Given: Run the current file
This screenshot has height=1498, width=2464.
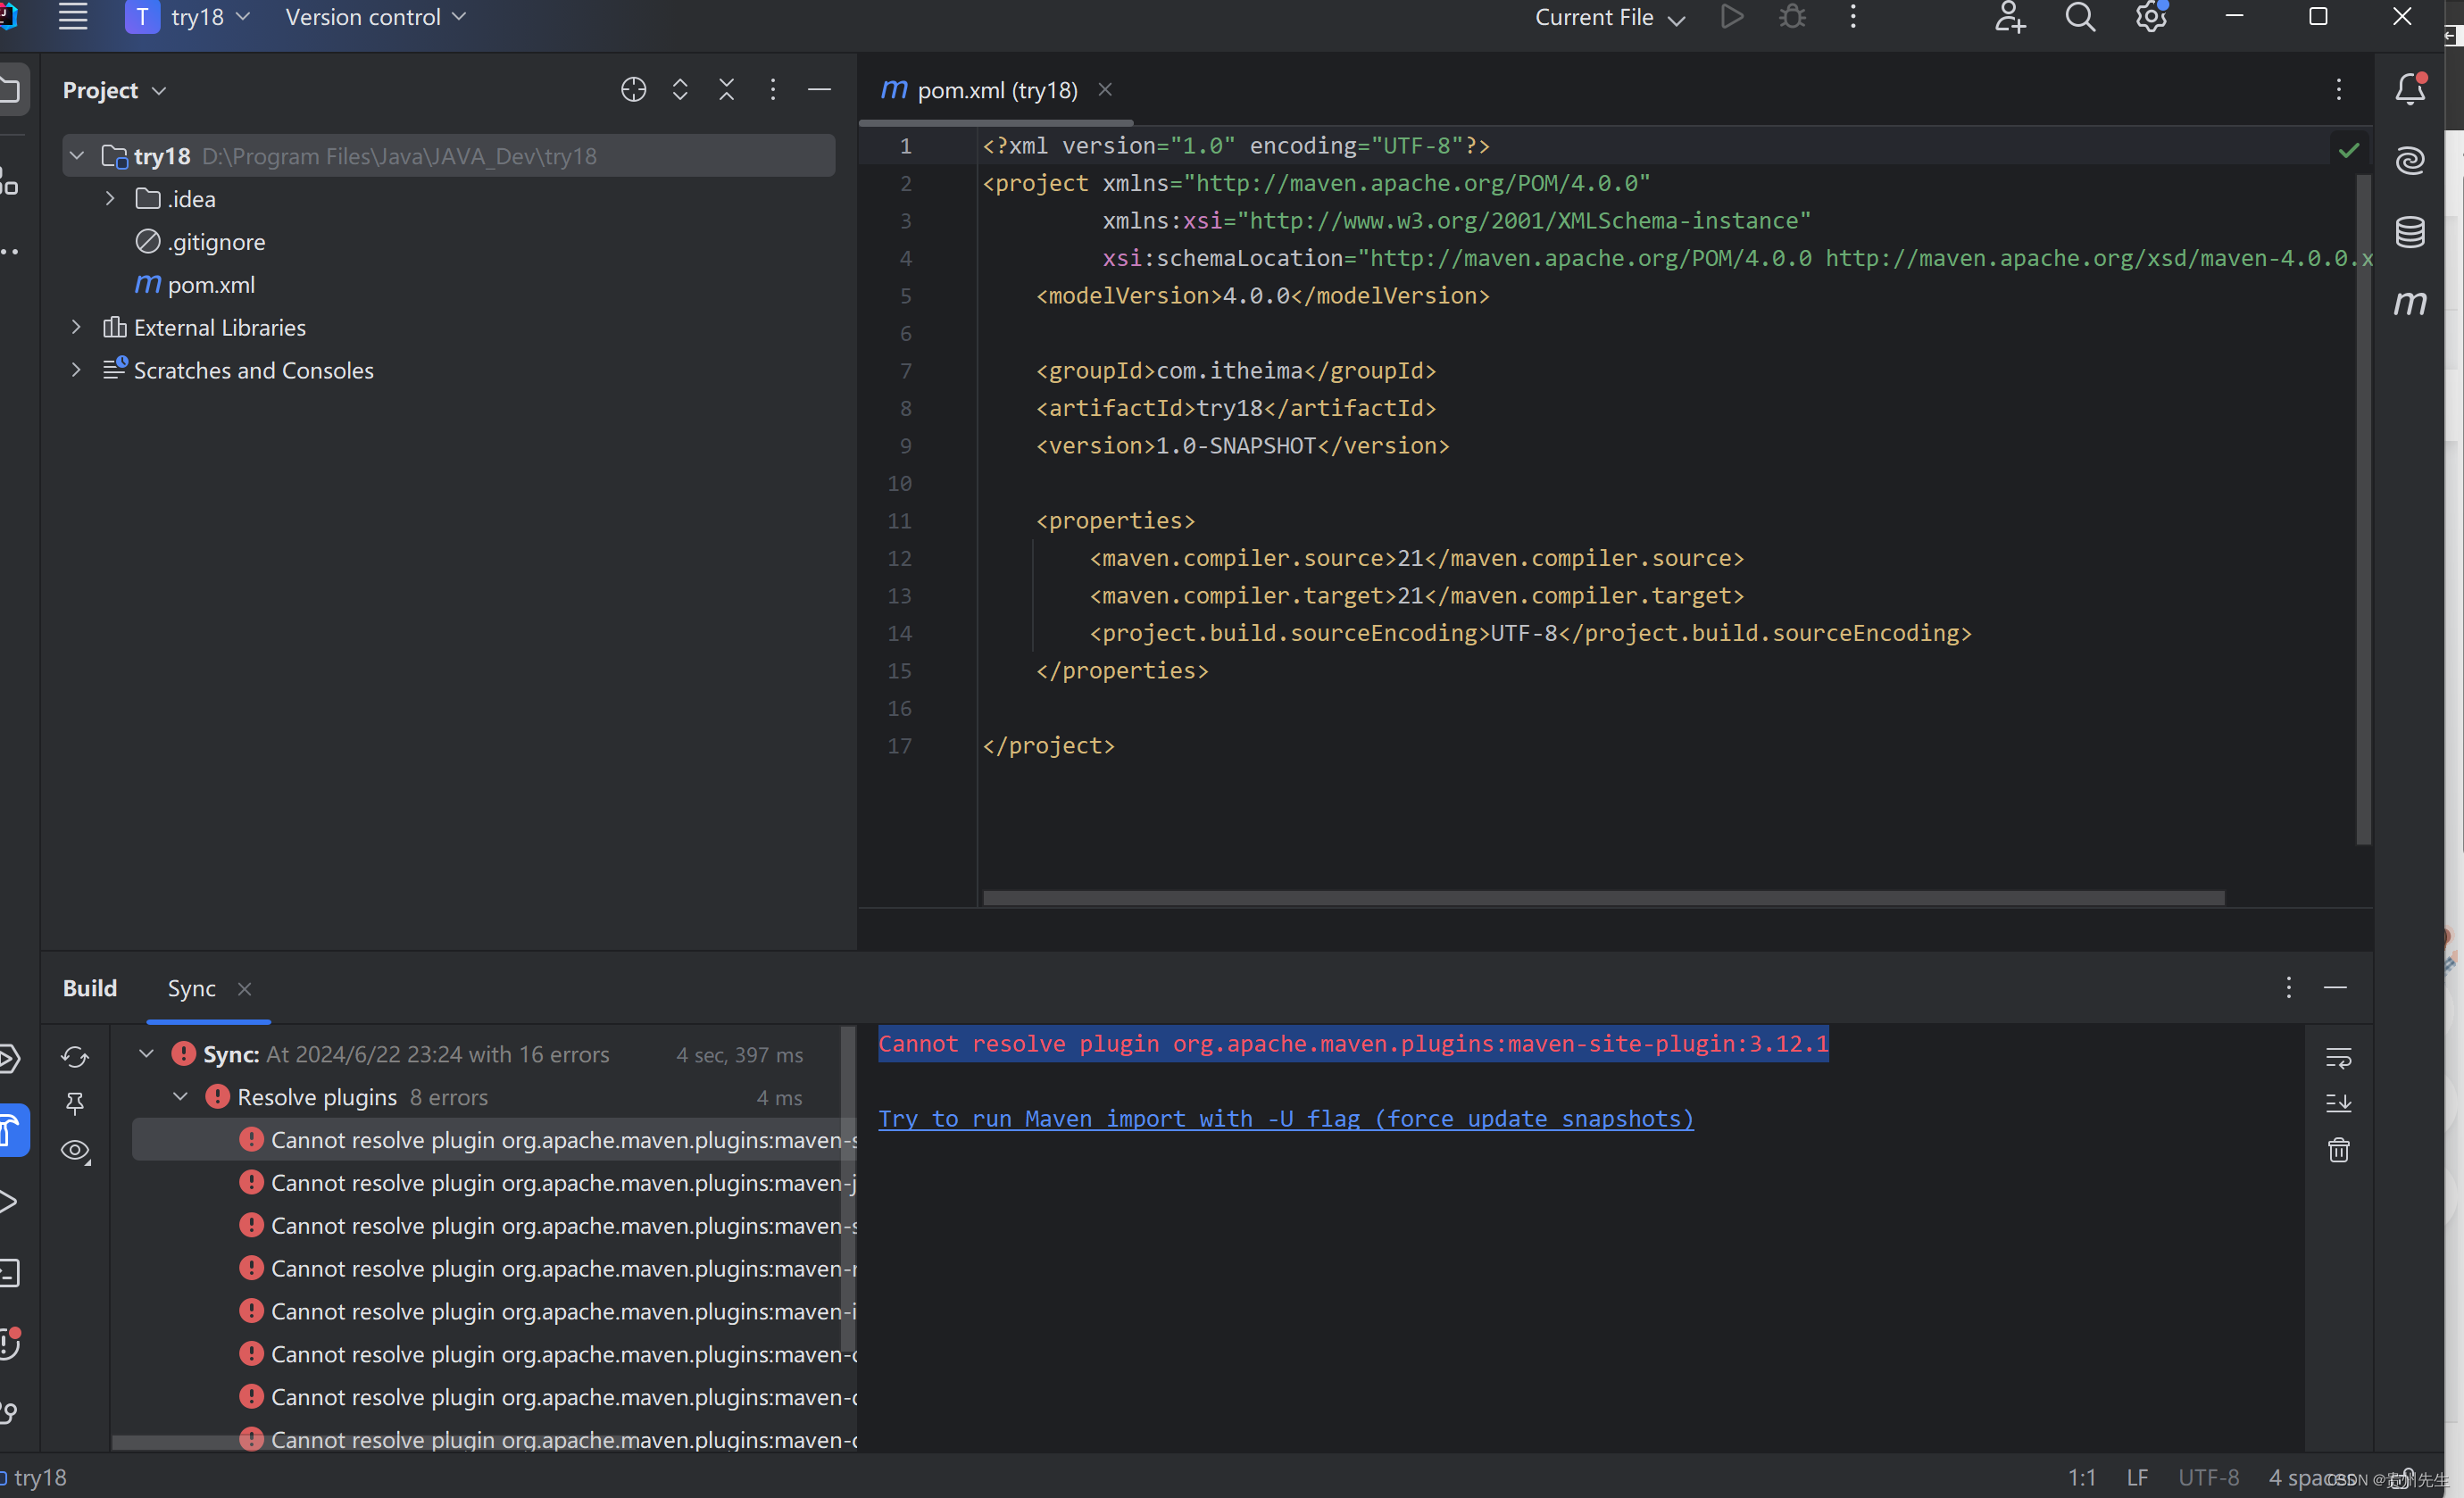Looking at the screenshot, I should [1732, 17].
